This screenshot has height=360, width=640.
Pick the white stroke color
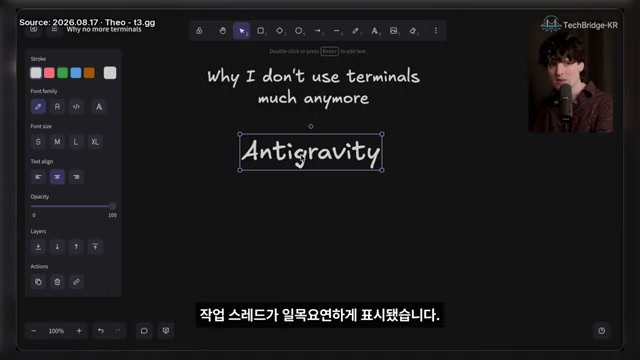click(36, 73)
